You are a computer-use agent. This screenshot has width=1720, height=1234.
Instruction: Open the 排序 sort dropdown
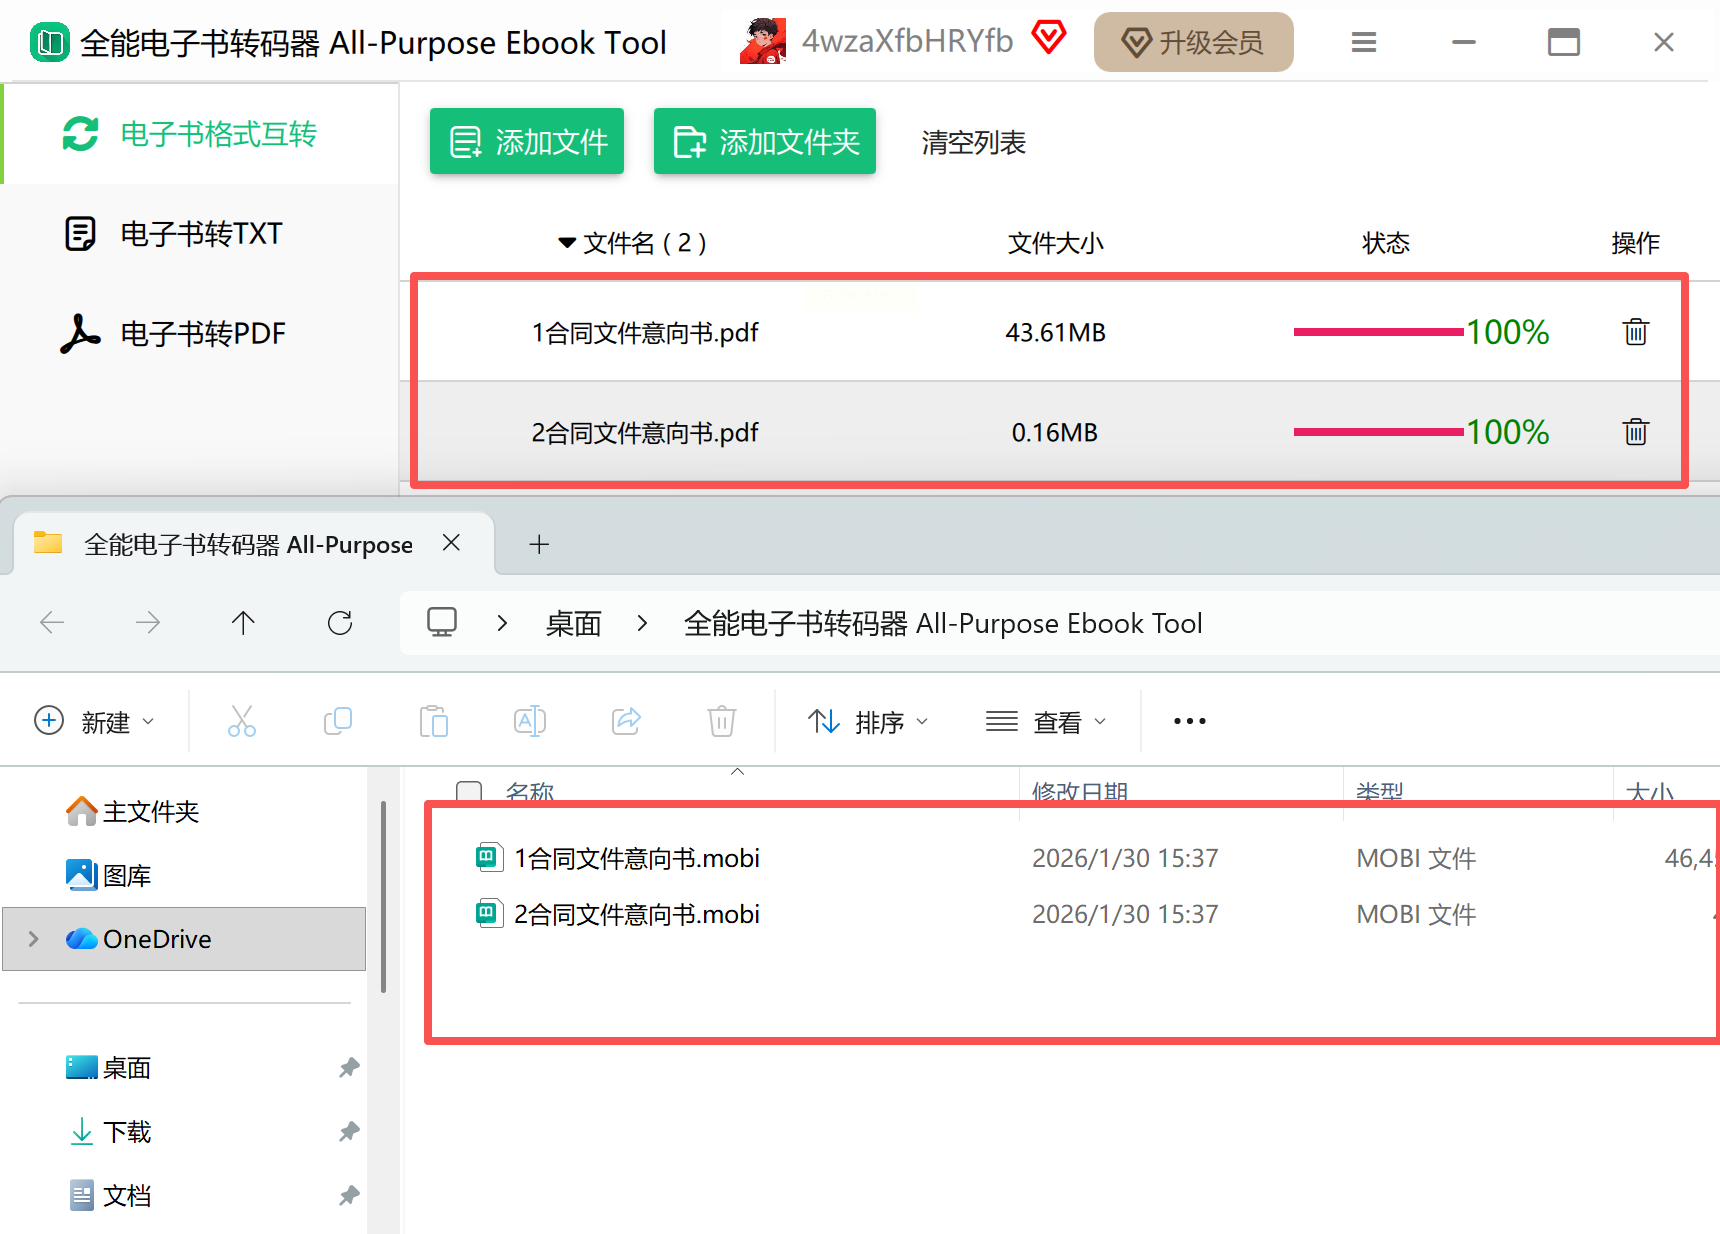[x=868, y=721]
